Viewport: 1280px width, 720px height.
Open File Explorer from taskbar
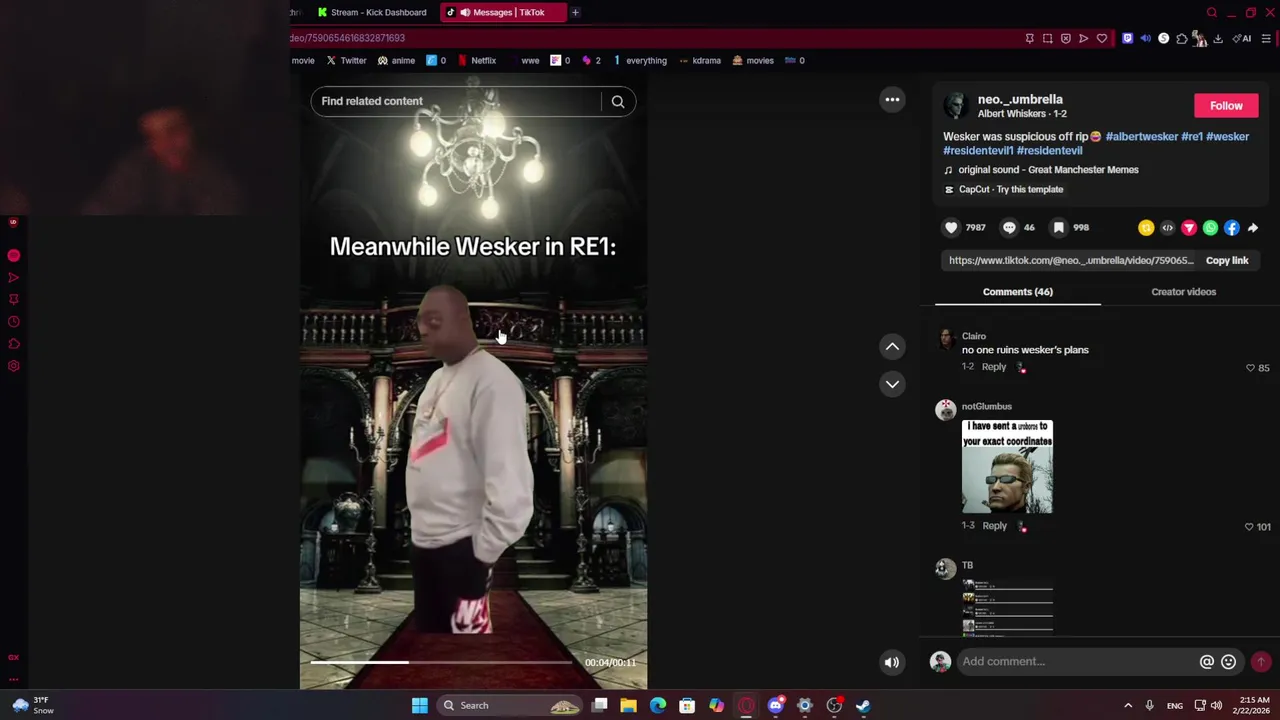point(628,706)
